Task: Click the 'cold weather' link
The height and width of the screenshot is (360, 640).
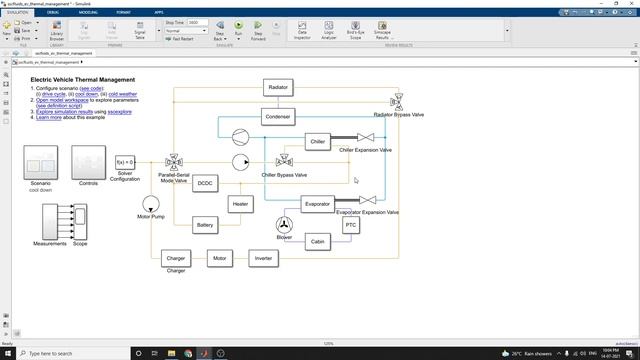Action: [x=122, y=94]
